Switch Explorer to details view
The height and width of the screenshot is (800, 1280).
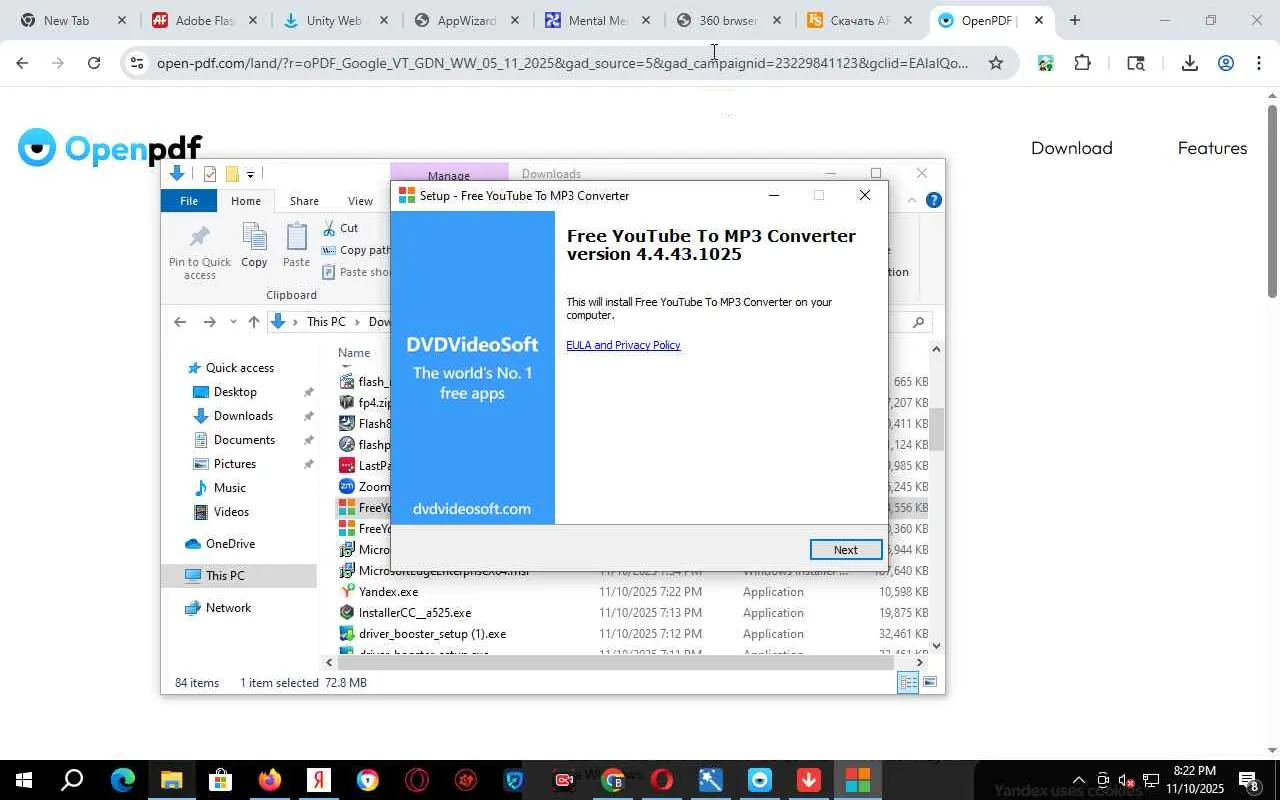pyautogui.click(x=908, y=682)
